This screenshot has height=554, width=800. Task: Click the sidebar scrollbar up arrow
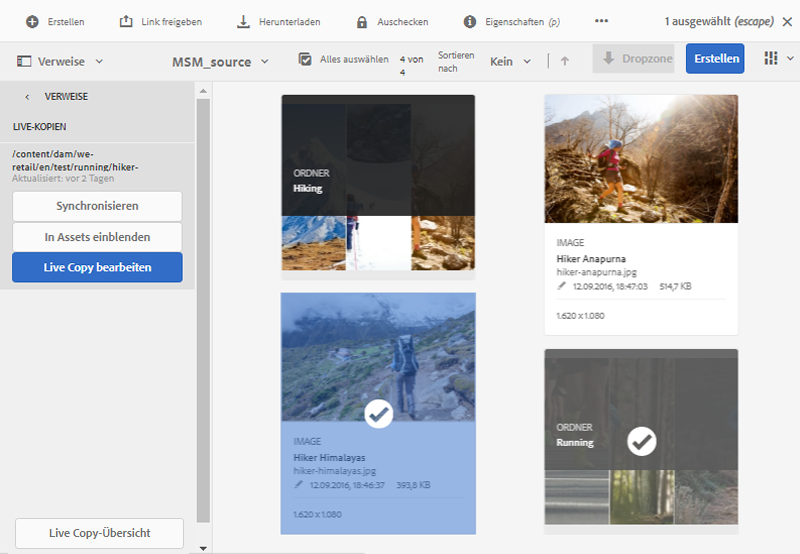(x=203, y=91)
